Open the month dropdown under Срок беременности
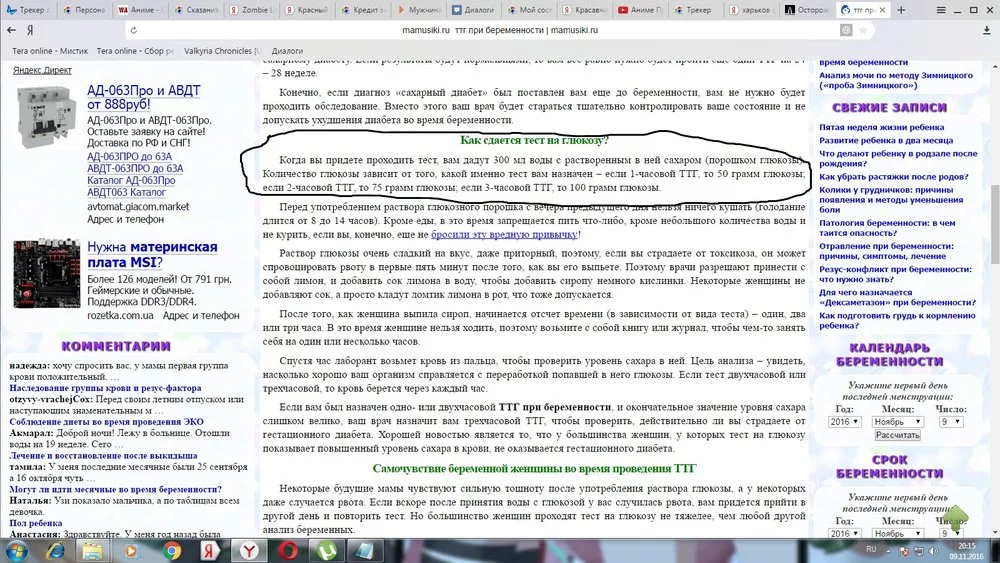1000x563 pixels. 898,533
